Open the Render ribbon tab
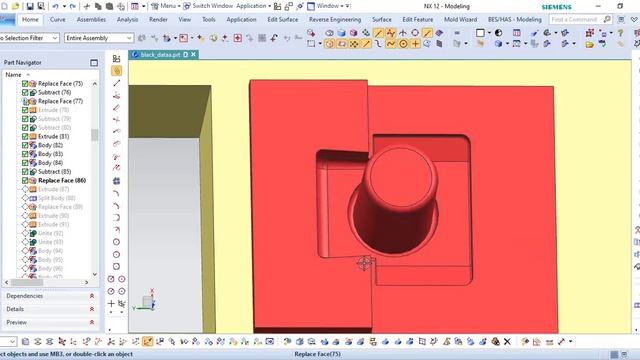640x360 pixels. tap(158, 19)
